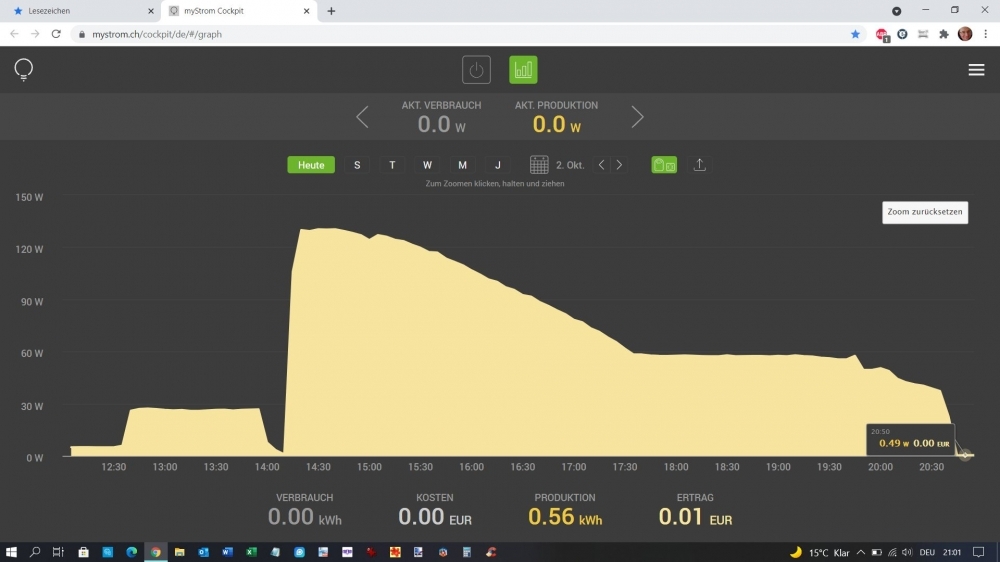Select the 'M' month range button
Screen dimensions: 1000x562
(x=462, y=165)
